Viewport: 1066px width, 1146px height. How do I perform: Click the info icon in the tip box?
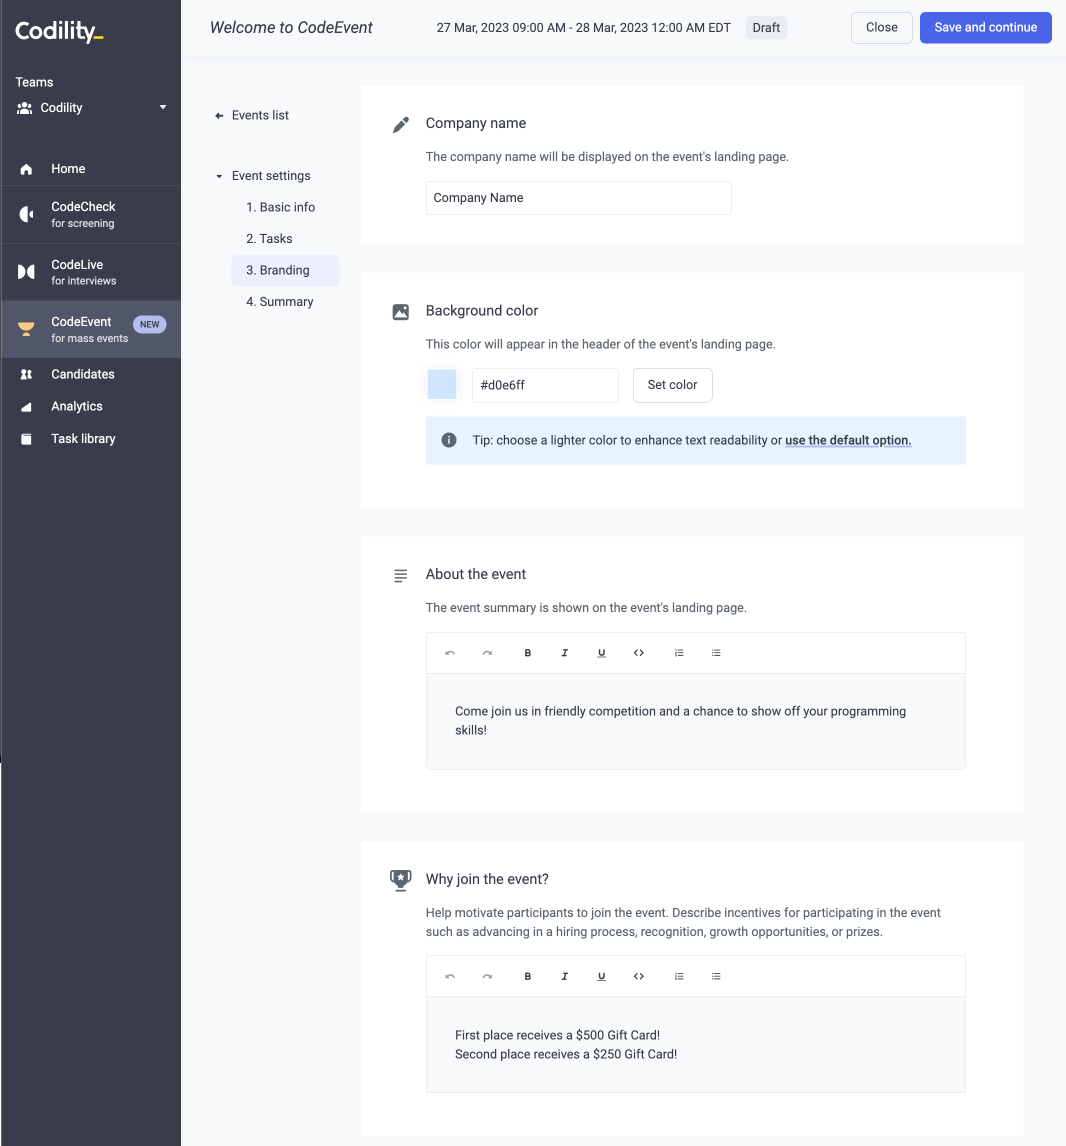point(449,440)
